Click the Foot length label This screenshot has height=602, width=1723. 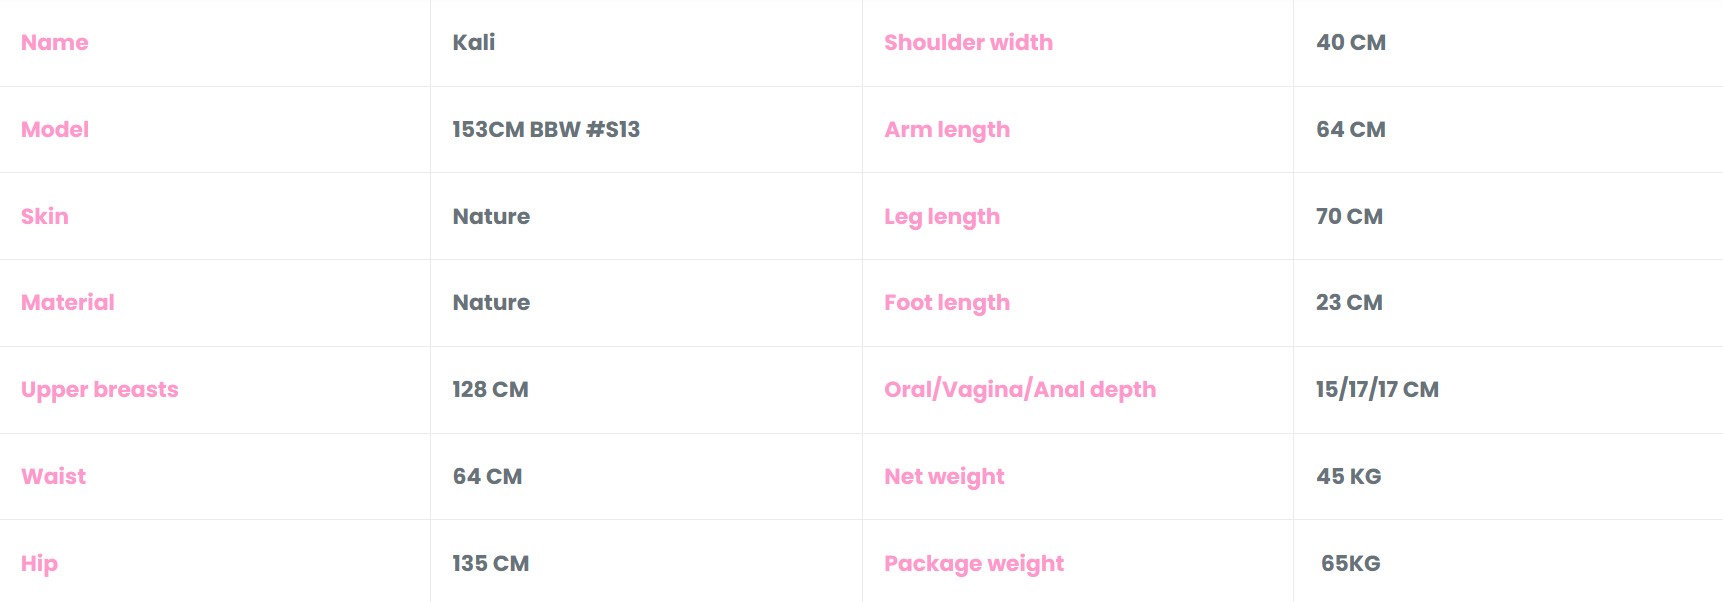tap(947, 303)
